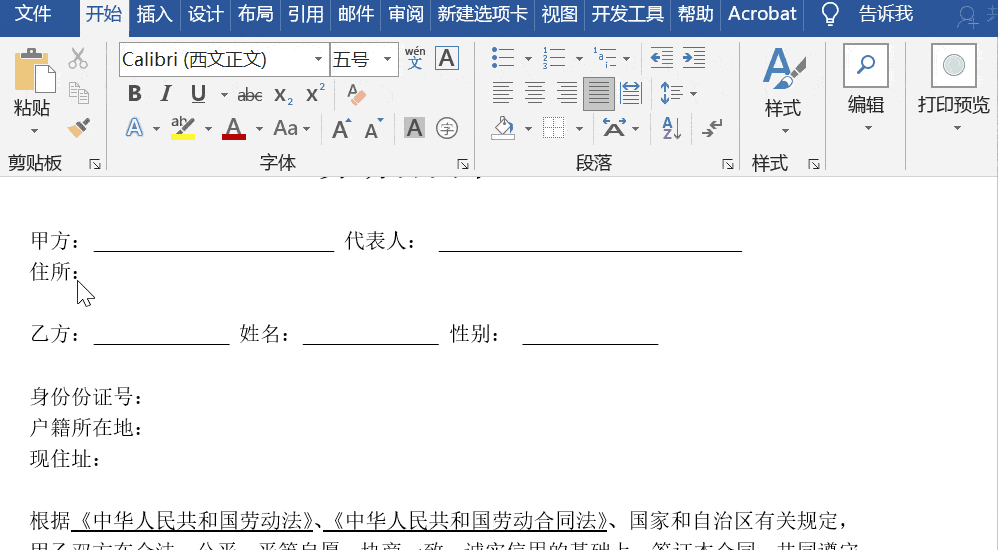This screenshot has width=998, height=550.
Task: Apply paragraph shading paint bucket
Action: [503, 128]
